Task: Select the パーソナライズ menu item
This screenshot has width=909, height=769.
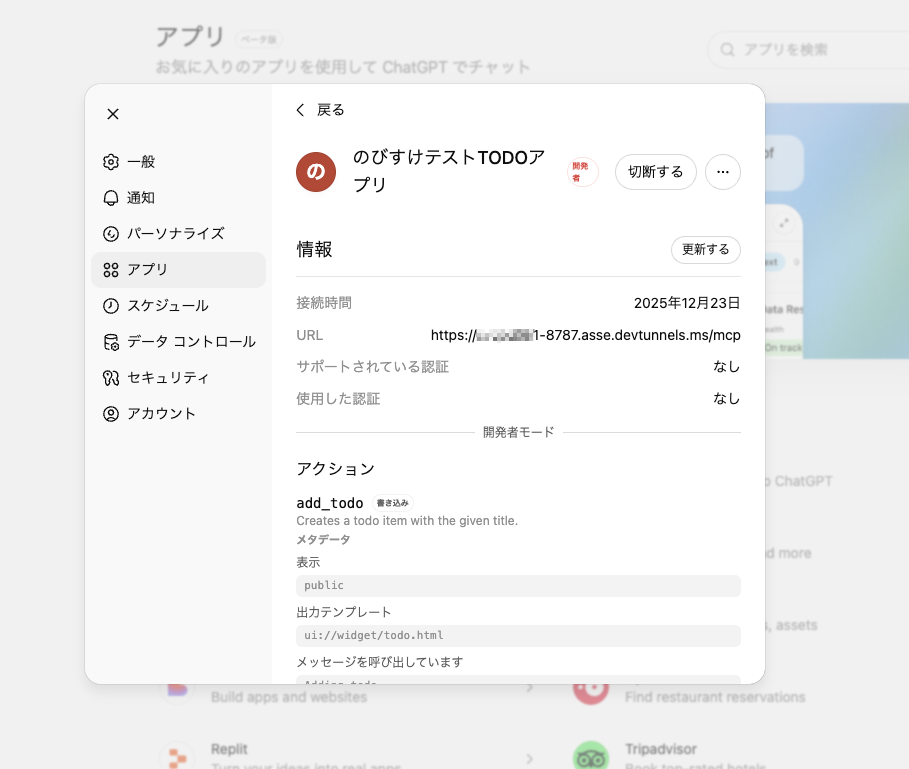Action: (x=179, y=234)
